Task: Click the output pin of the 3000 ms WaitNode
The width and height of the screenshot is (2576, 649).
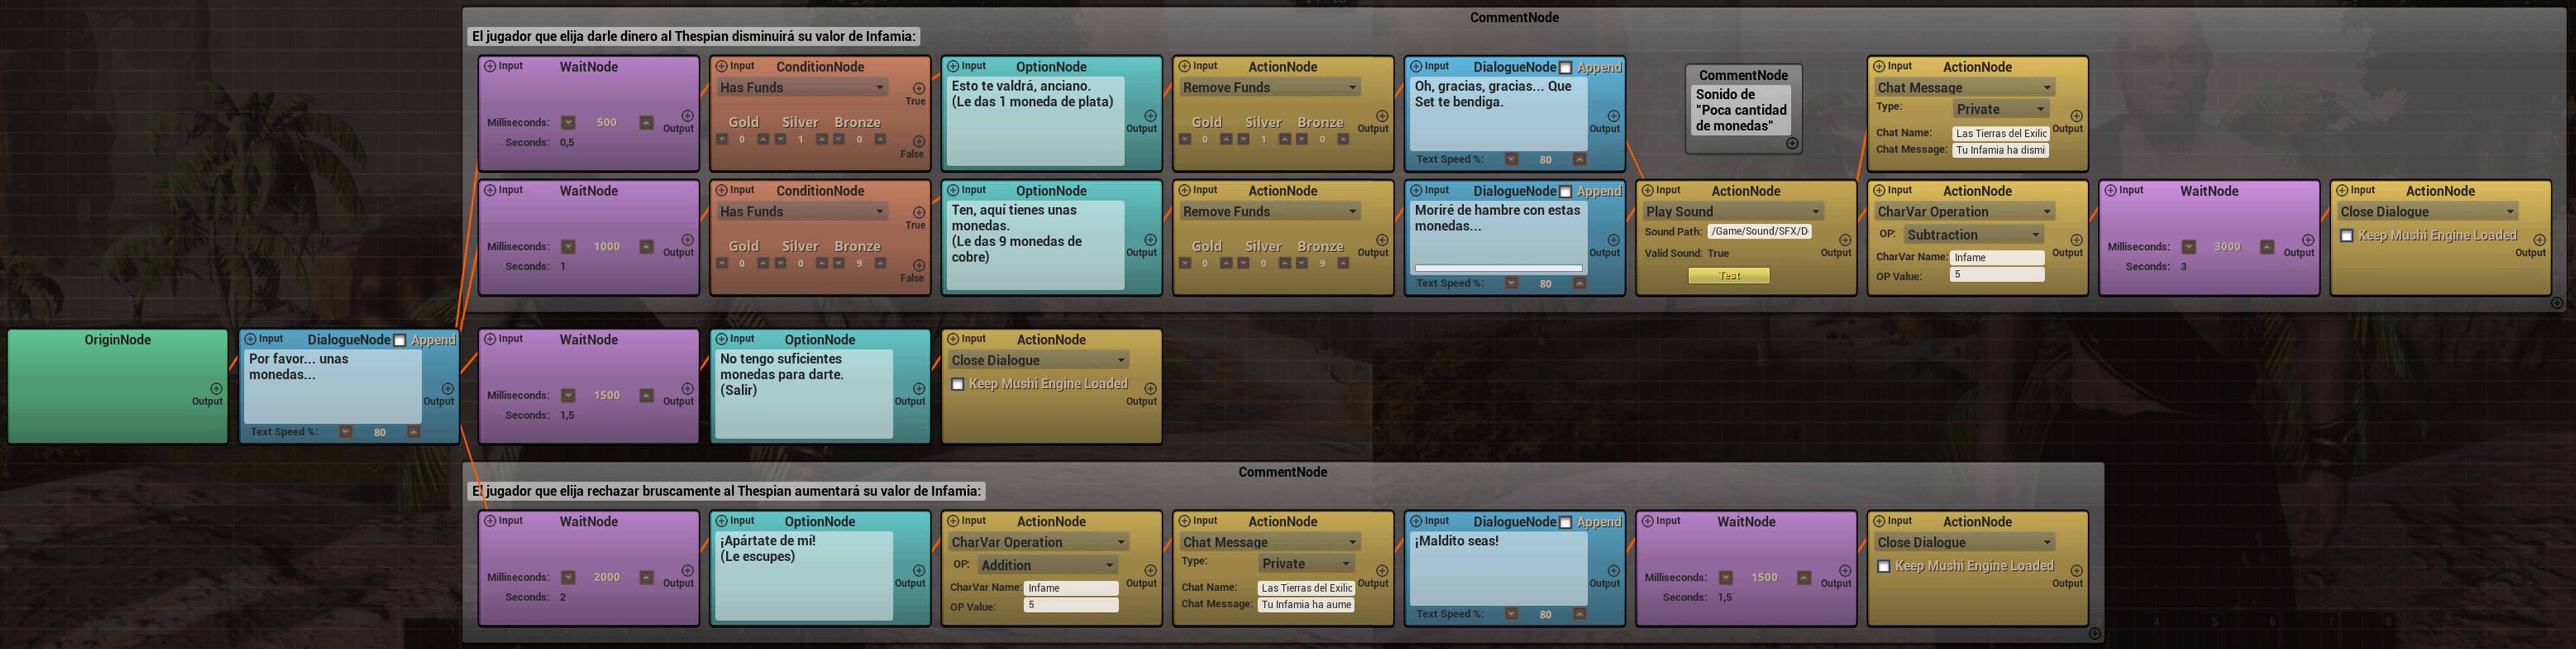Action: click(x=2308, y=240)
